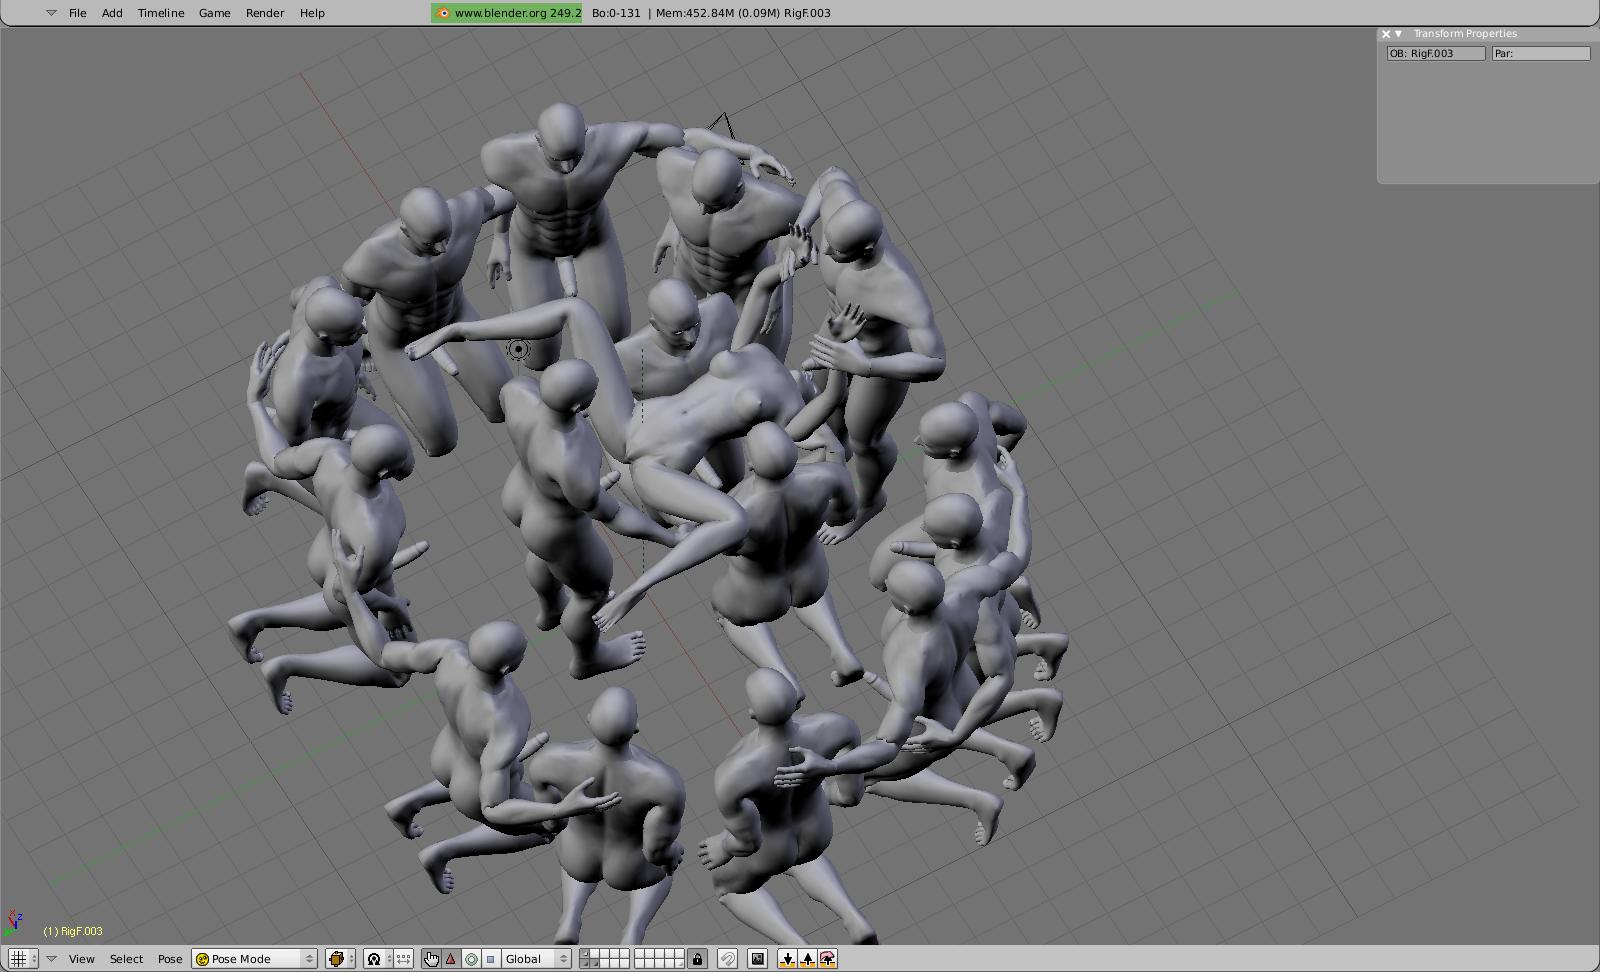Open the Timeline menu
Screen dimensions: 1600x972
point(160,13)
